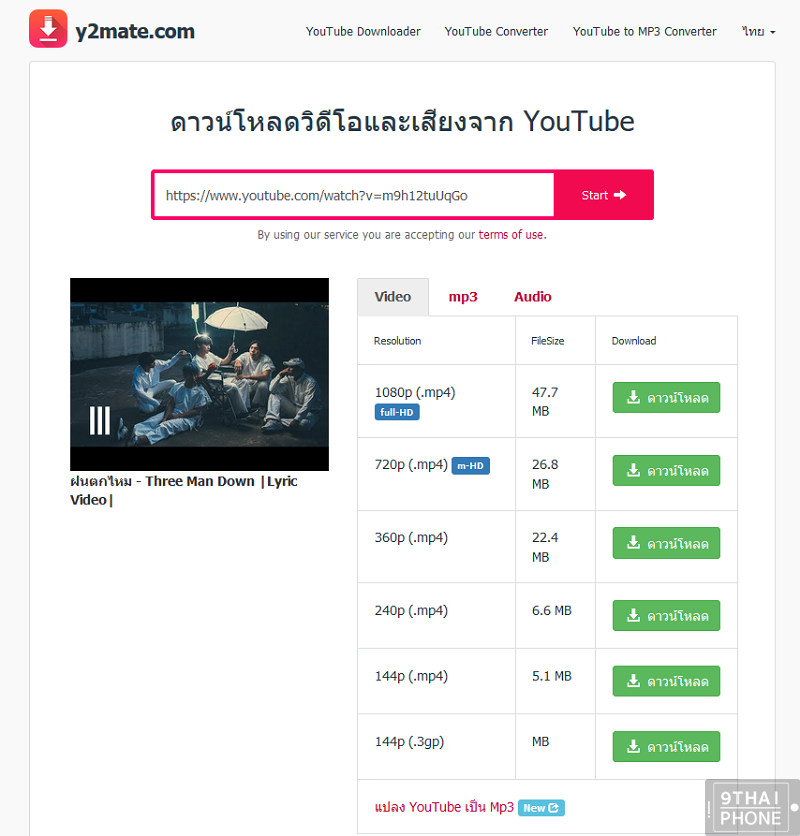This screenshot has height=836, width=800.
Task: Click the full-HD badge
Action: tap(397, 412)
